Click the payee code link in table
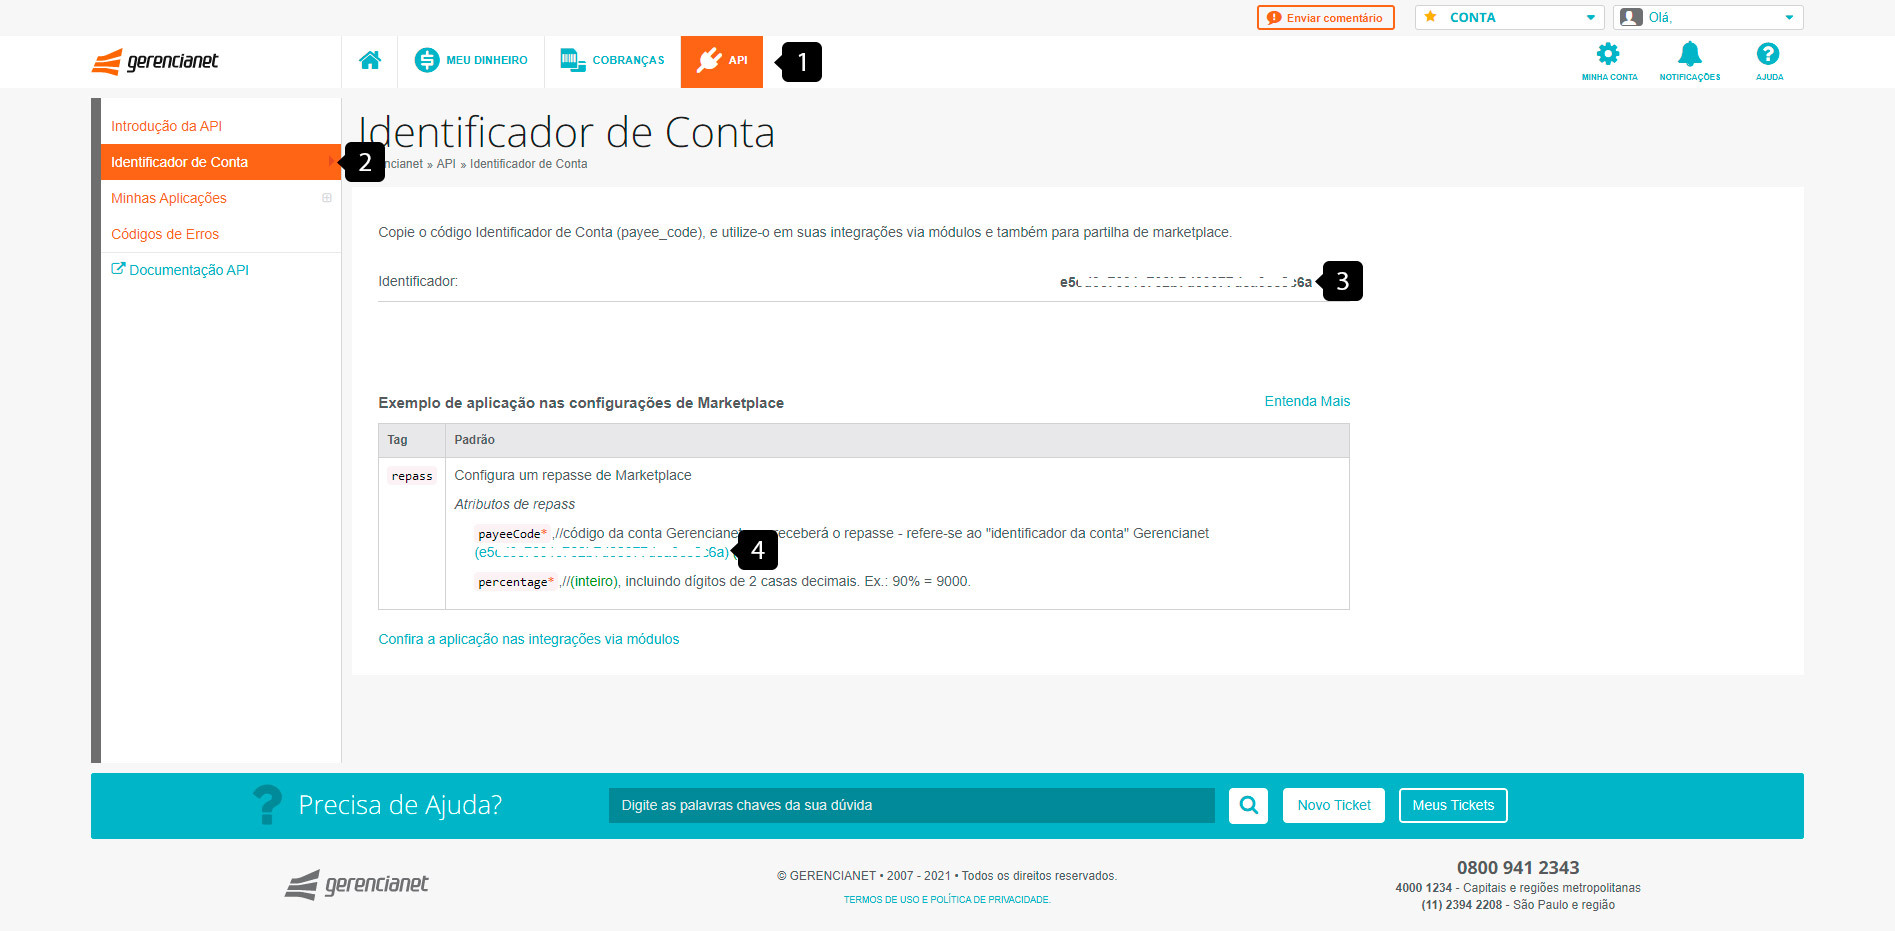The width and height of the screenshot is (1895, 931). click(602, 552)
